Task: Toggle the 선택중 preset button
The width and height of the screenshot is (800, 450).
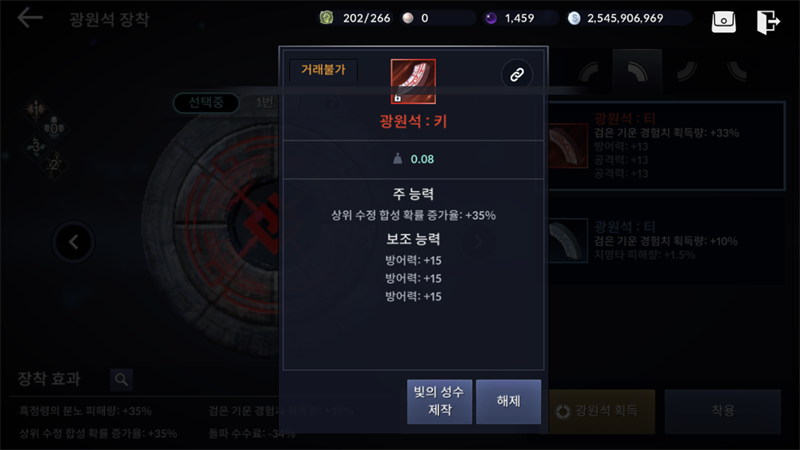Action: pos(206,103)
